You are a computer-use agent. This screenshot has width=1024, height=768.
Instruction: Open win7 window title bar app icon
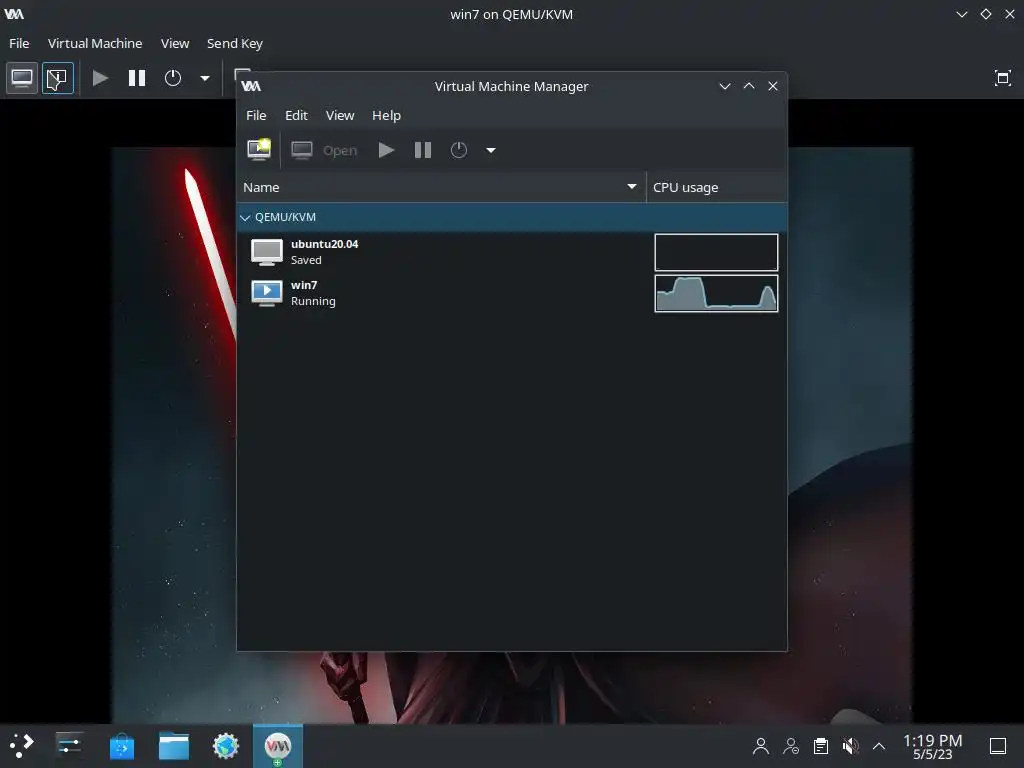coord(14,14)
